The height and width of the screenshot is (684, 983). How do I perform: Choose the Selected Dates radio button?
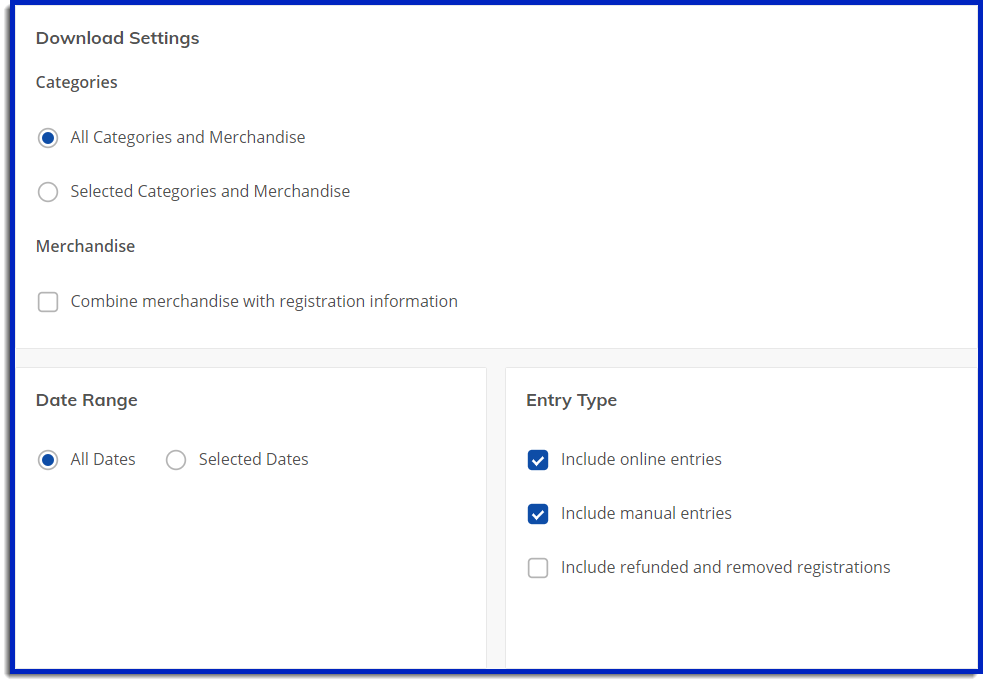pyautogui.click(x=176, y=460)
